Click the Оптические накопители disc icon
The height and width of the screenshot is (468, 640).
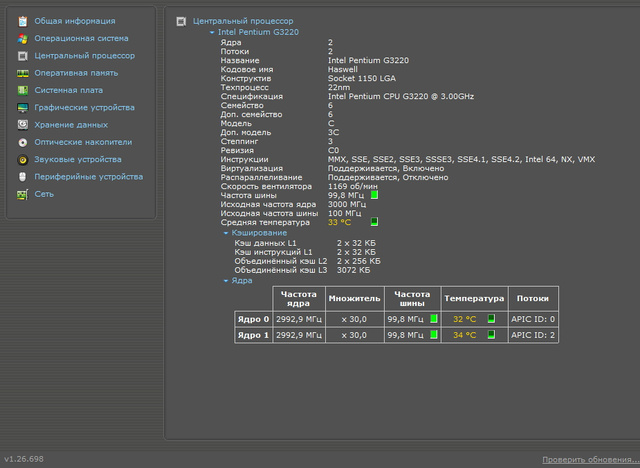(22, 142)
